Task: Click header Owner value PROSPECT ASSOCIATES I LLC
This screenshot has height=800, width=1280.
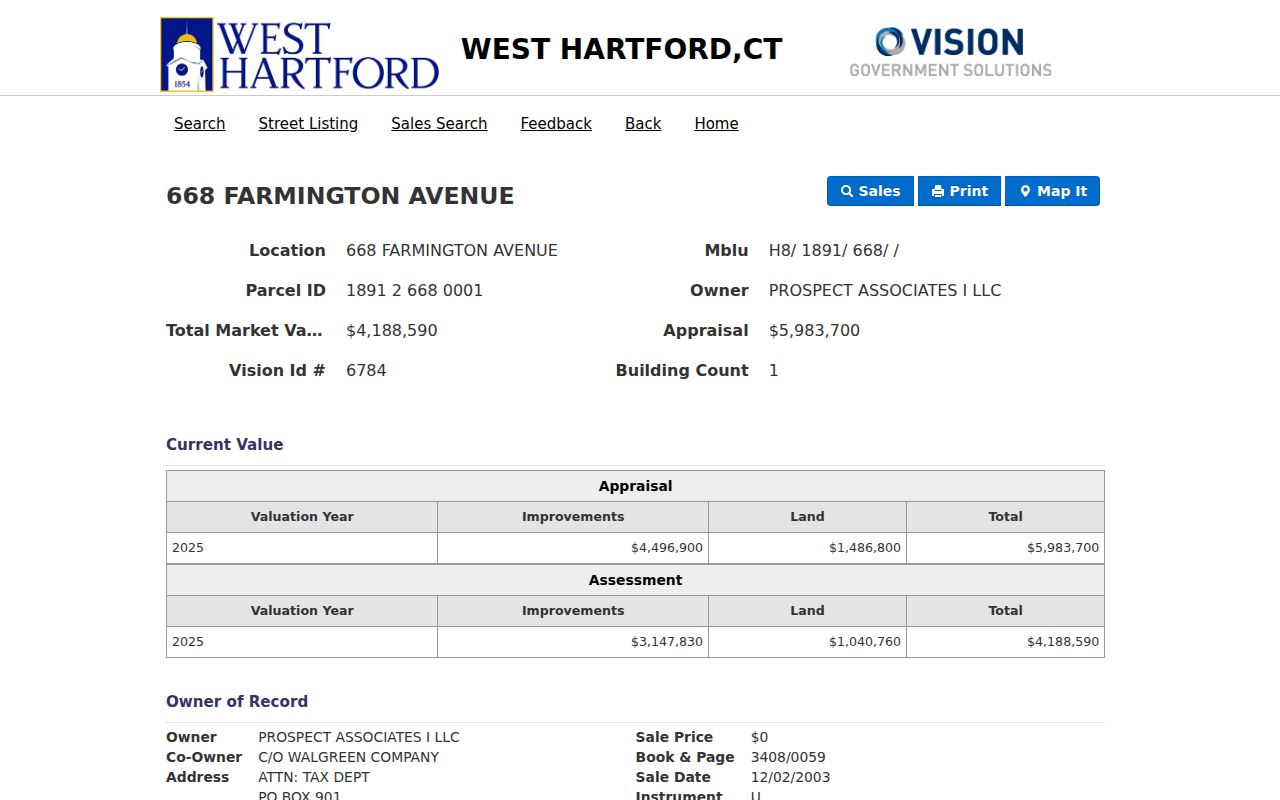Action: (x=885, y=290)
